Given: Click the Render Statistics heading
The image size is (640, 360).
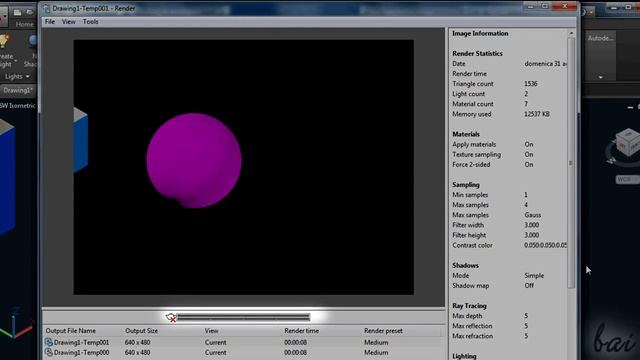Looking at the screenshot, I should [x=477, y=53].
